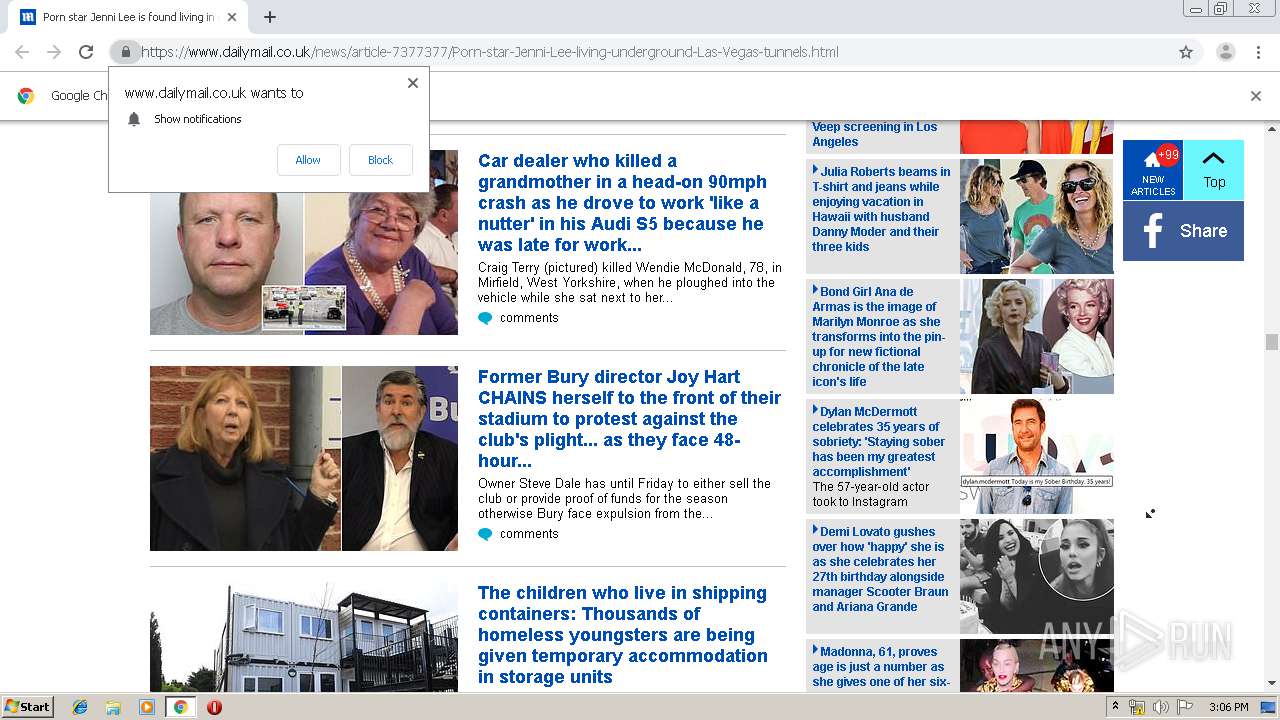Click taskbar clock 3:06 PM
Image resolution: width=1280 pixels, height=720 pixels.
click(x=1228, y=707)
